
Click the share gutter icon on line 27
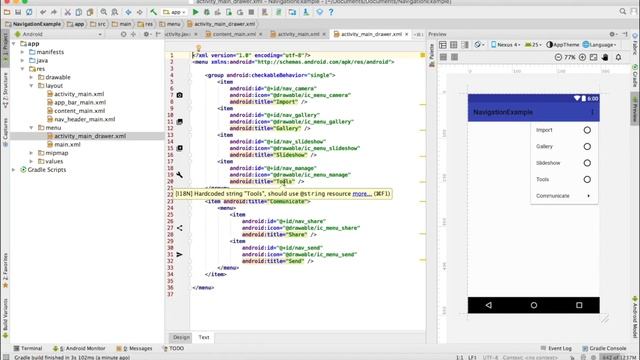tap(180, 228)
